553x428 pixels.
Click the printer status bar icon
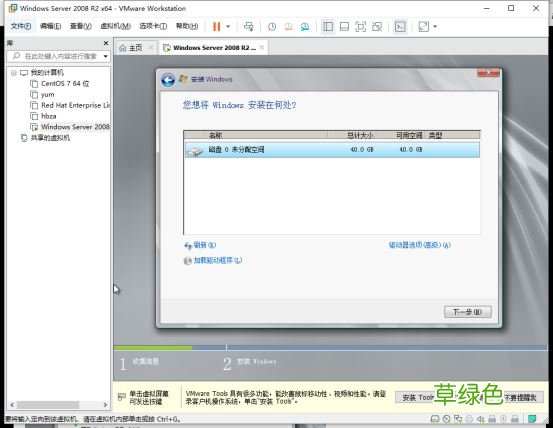click(x=469, y=419)
